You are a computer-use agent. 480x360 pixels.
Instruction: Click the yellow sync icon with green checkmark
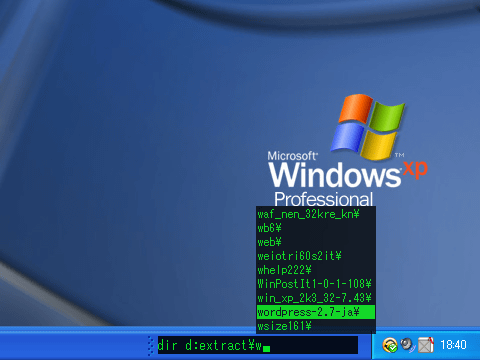[390, 345]
